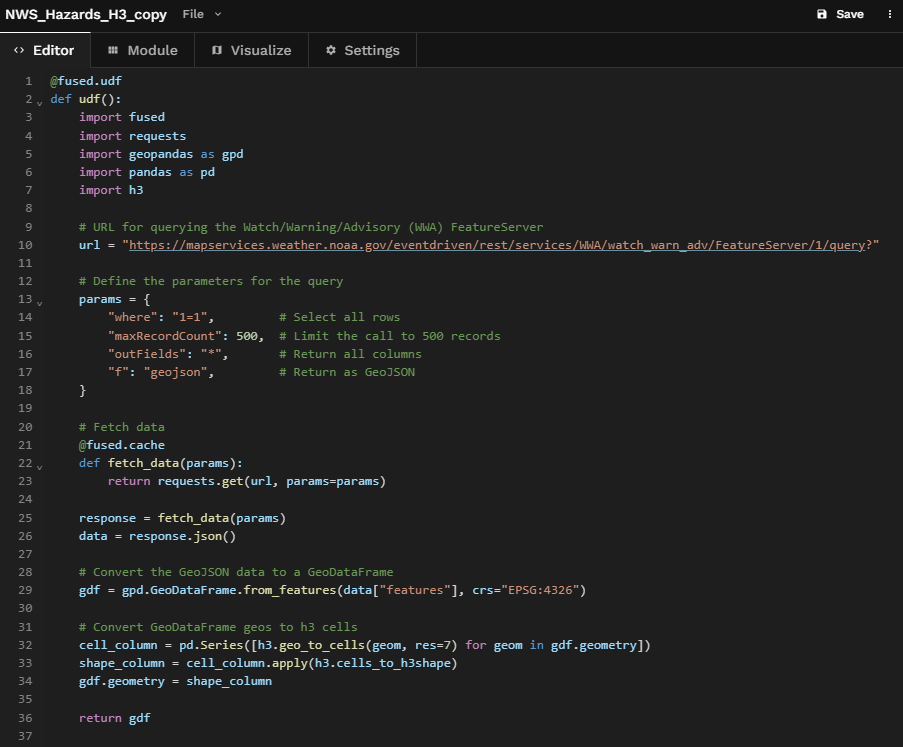903x747 pixels.
Task: Click line number 29 in the gutter
Action: click(24, 590)
